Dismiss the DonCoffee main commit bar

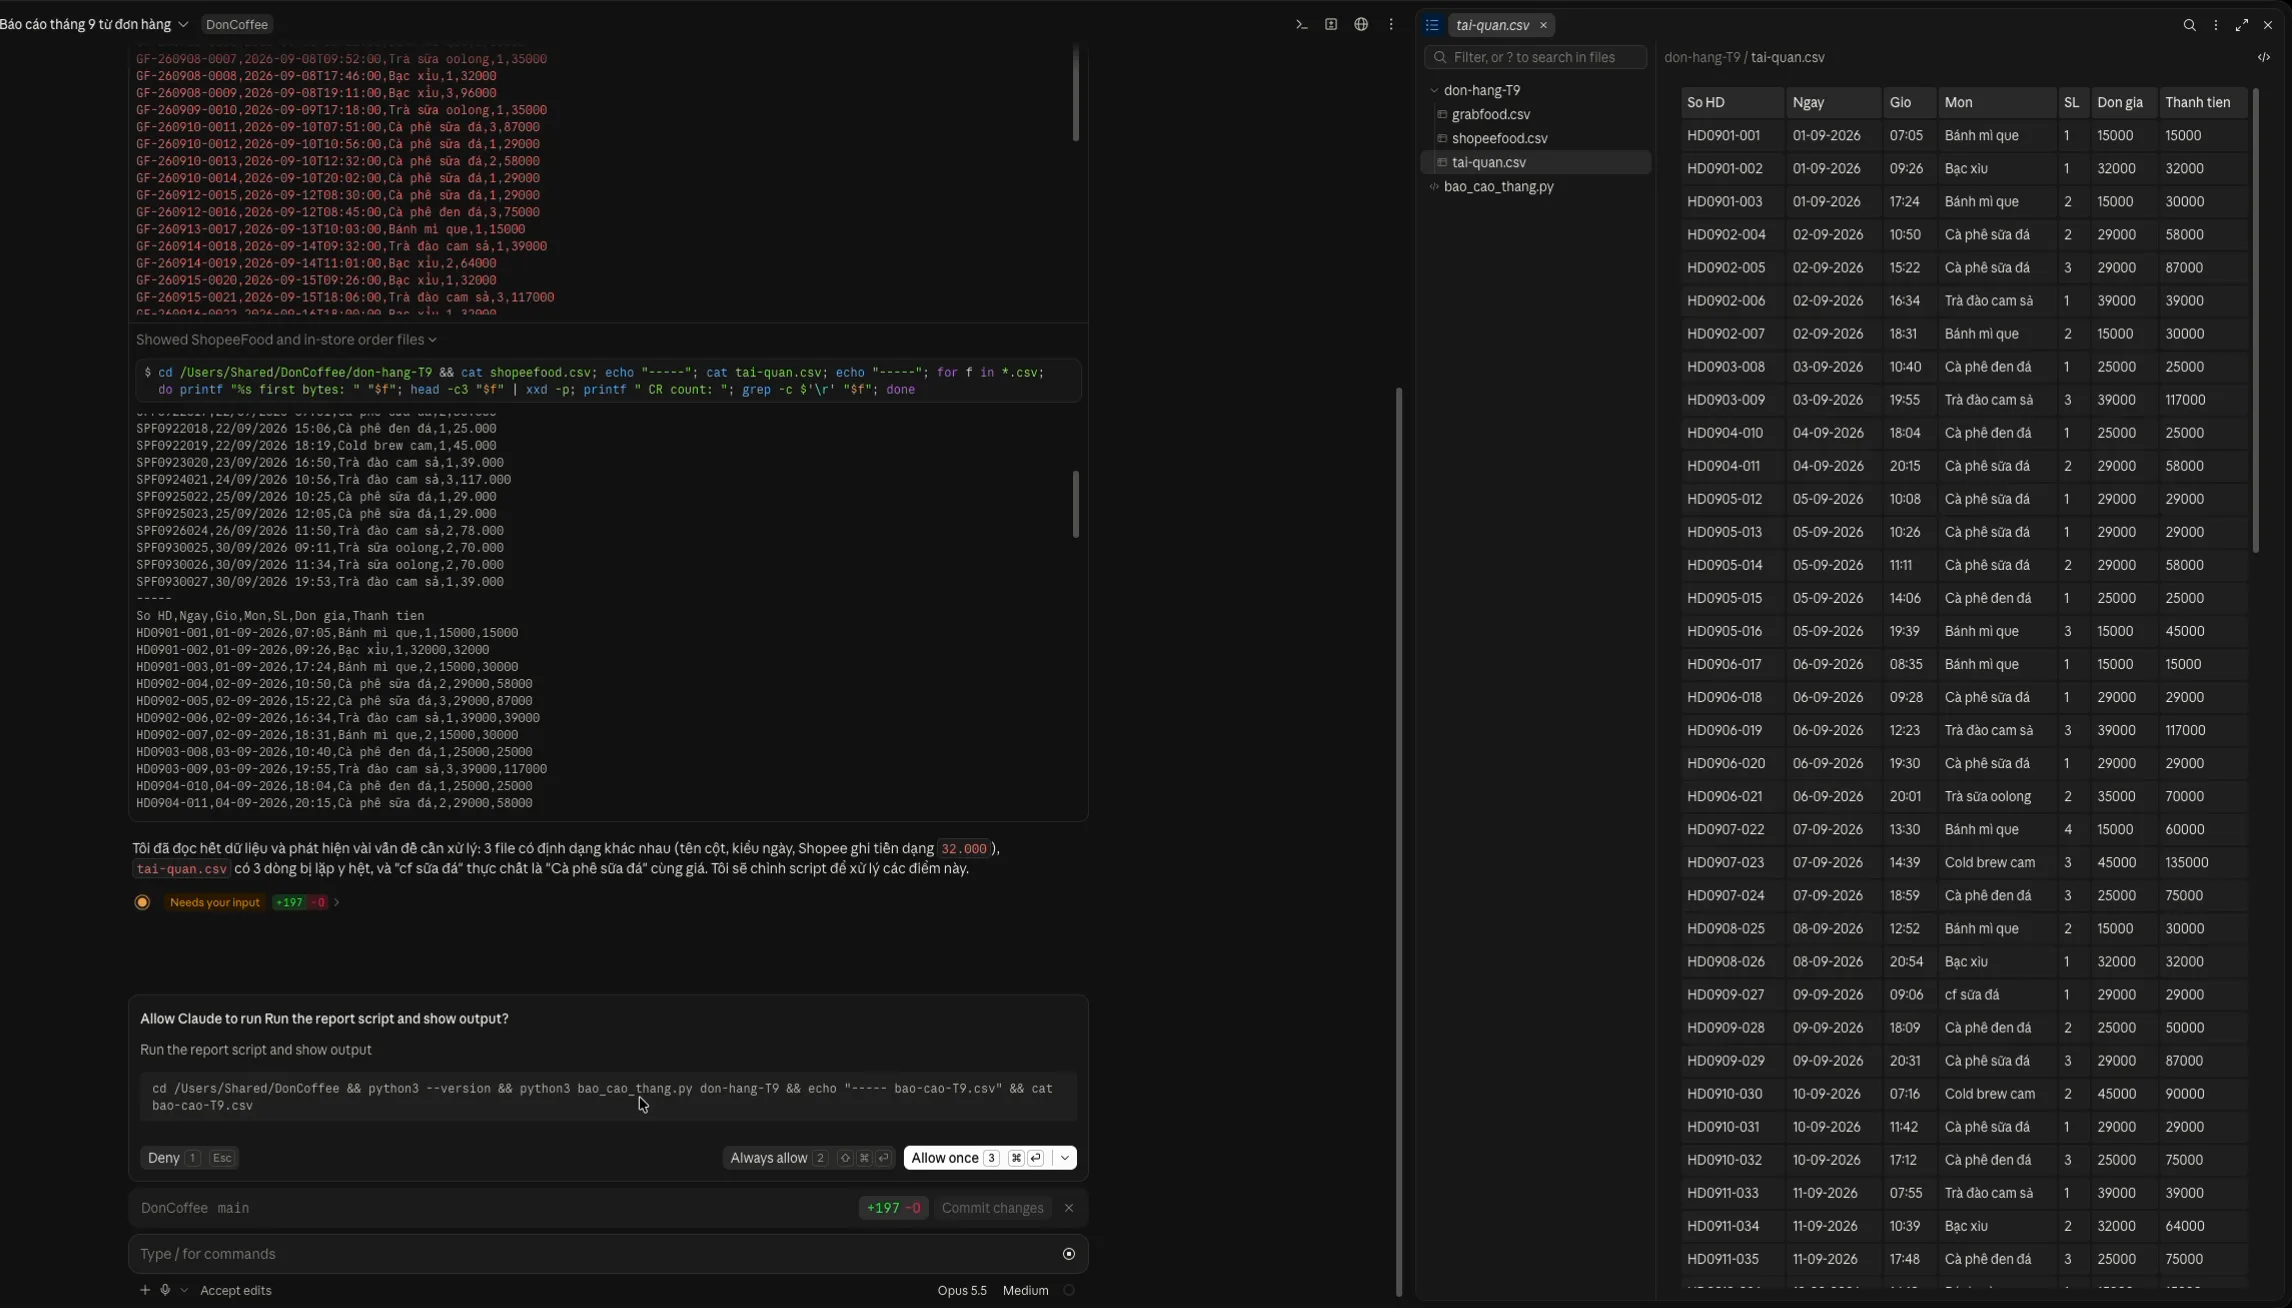pyautogui.click(x=1069, y=1208)
